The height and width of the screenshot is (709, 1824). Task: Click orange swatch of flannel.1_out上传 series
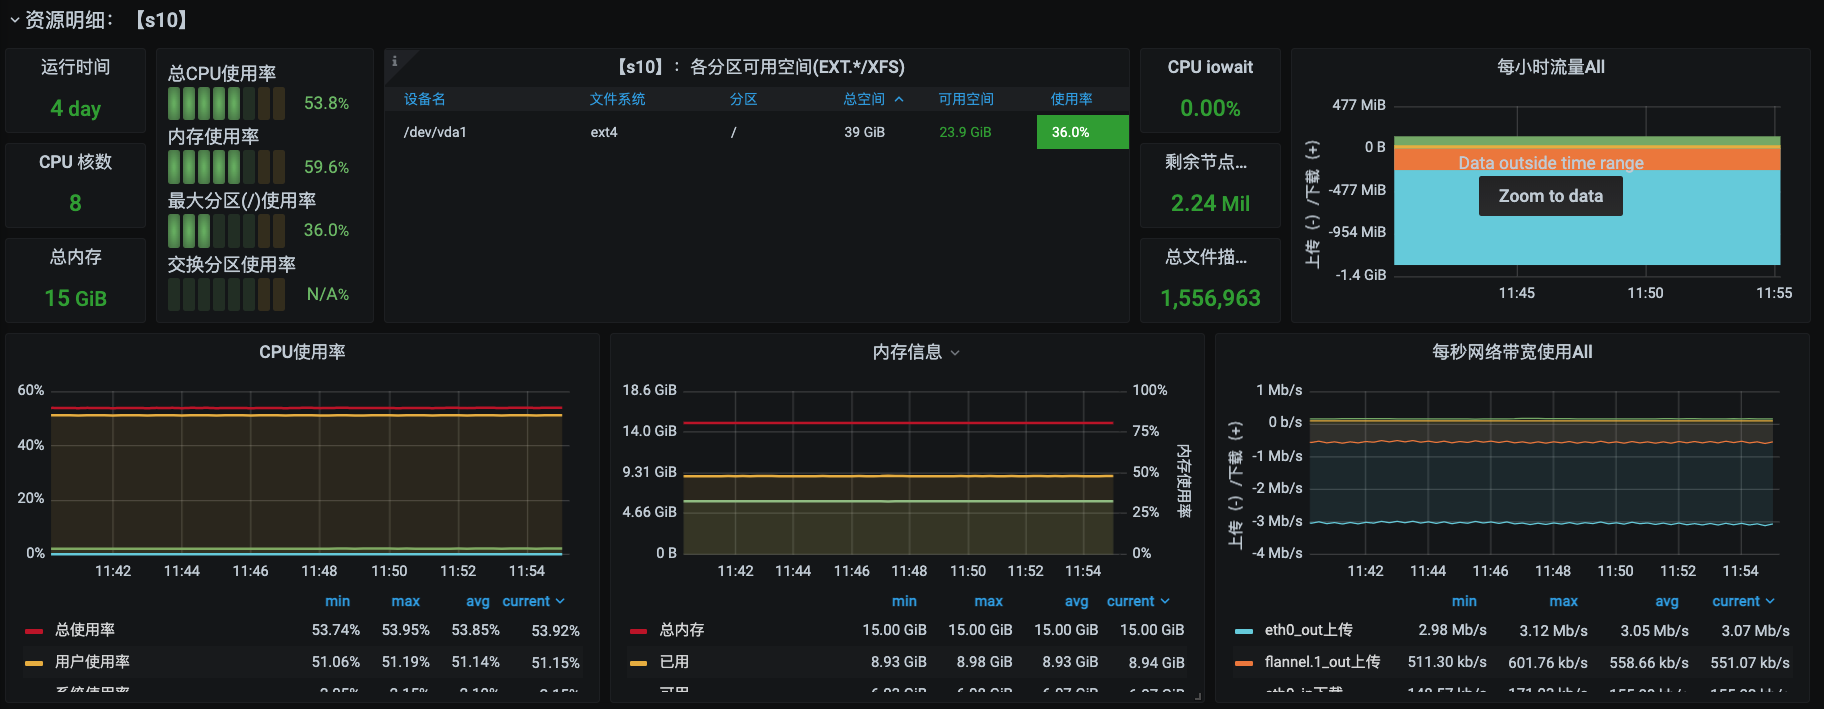pos(1244,663)
